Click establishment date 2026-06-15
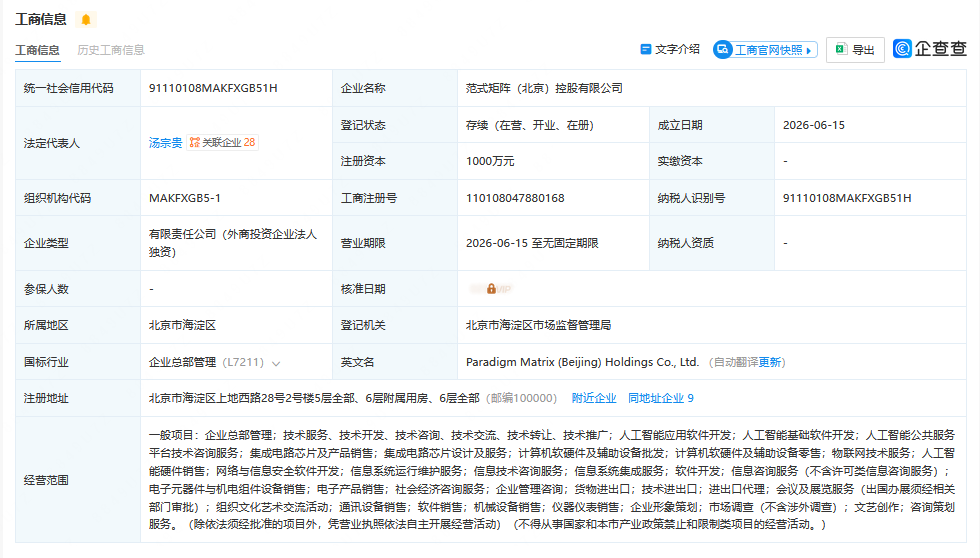Screen dimensions: 980x558 [814, 125]
